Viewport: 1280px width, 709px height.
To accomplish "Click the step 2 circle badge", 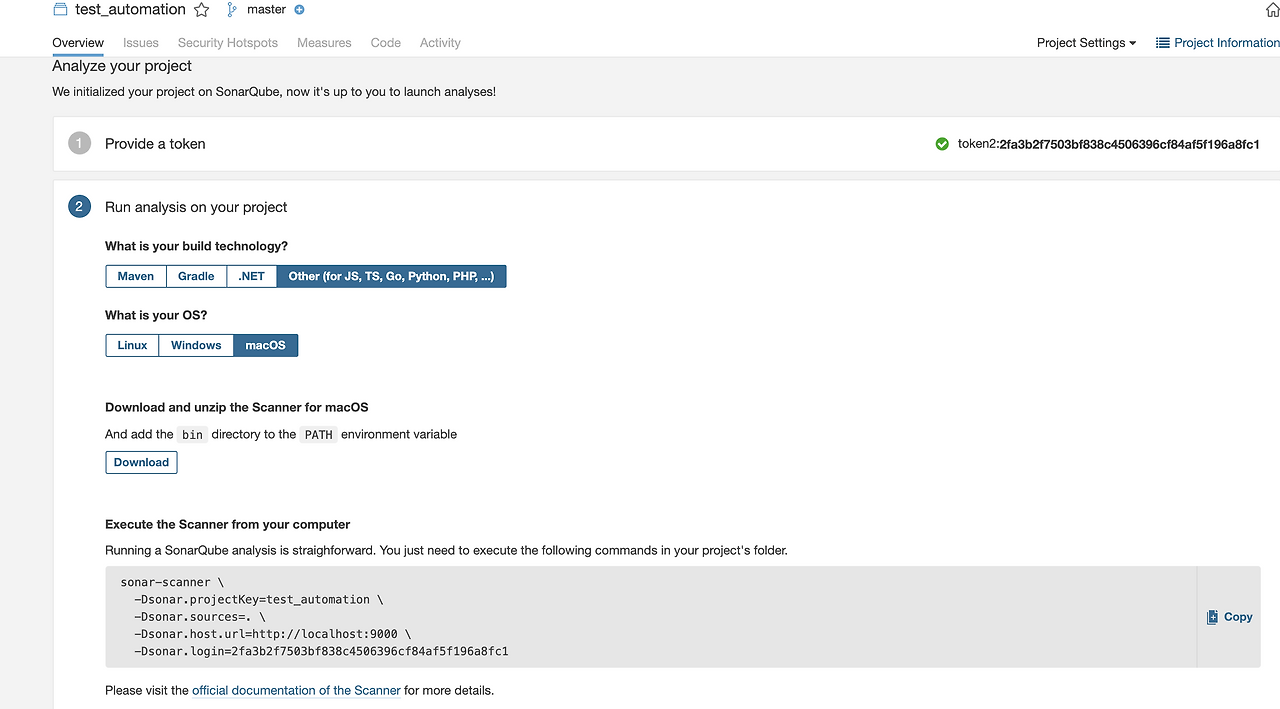I will [x=79, y=207].
